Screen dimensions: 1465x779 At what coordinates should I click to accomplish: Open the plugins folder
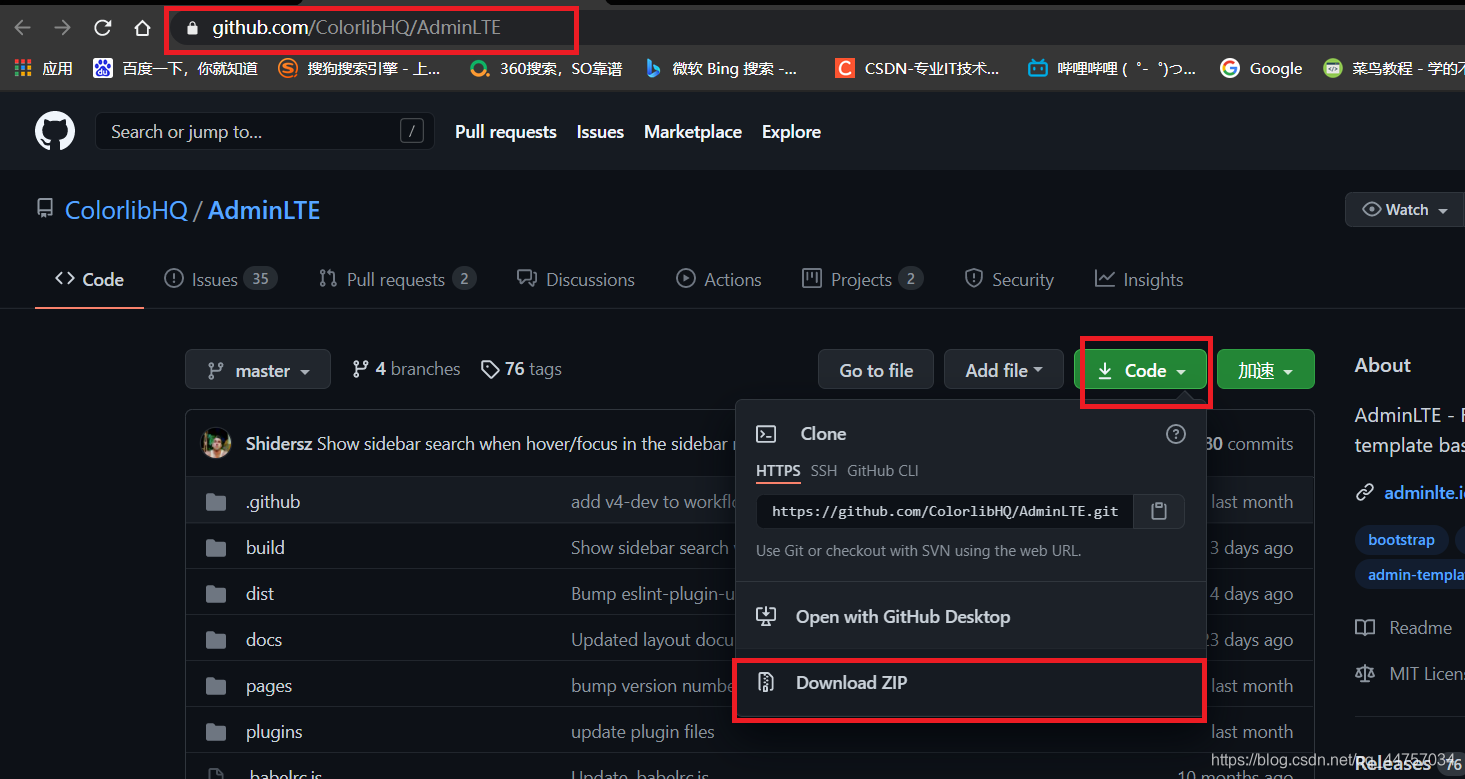point(274,732)
